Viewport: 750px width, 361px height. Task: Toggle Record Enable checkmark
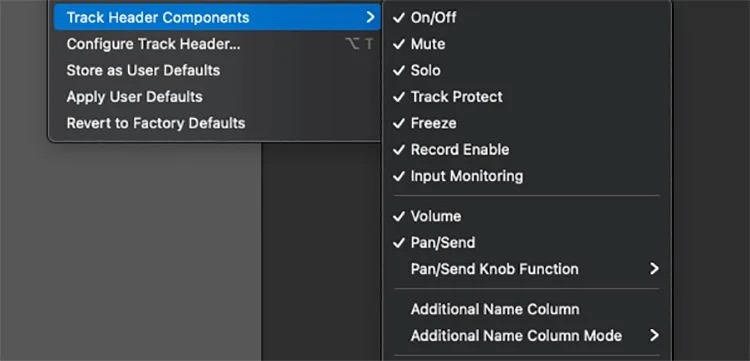[x=526, y=150]
